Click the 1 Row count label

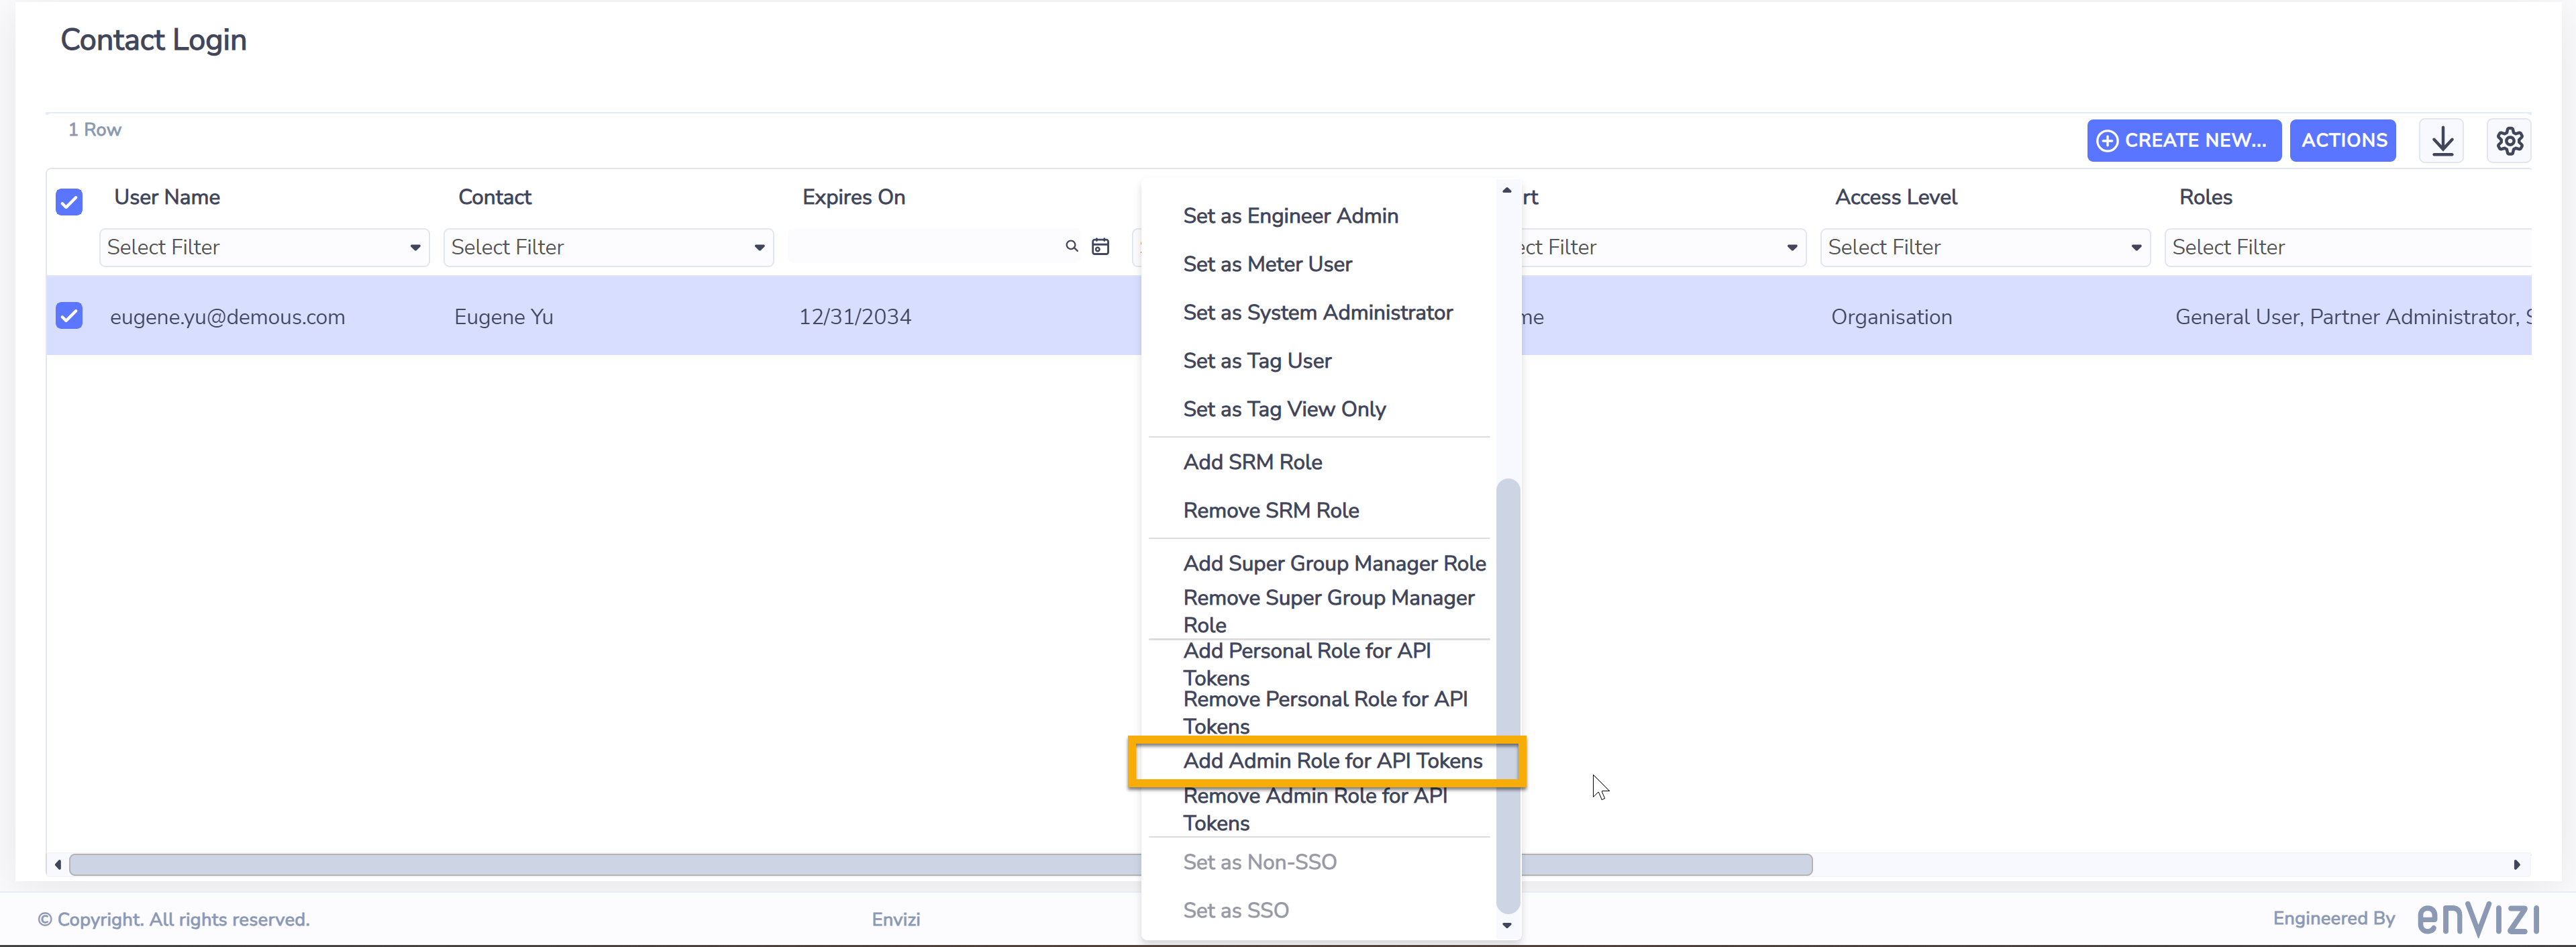[x=94, y=130]
